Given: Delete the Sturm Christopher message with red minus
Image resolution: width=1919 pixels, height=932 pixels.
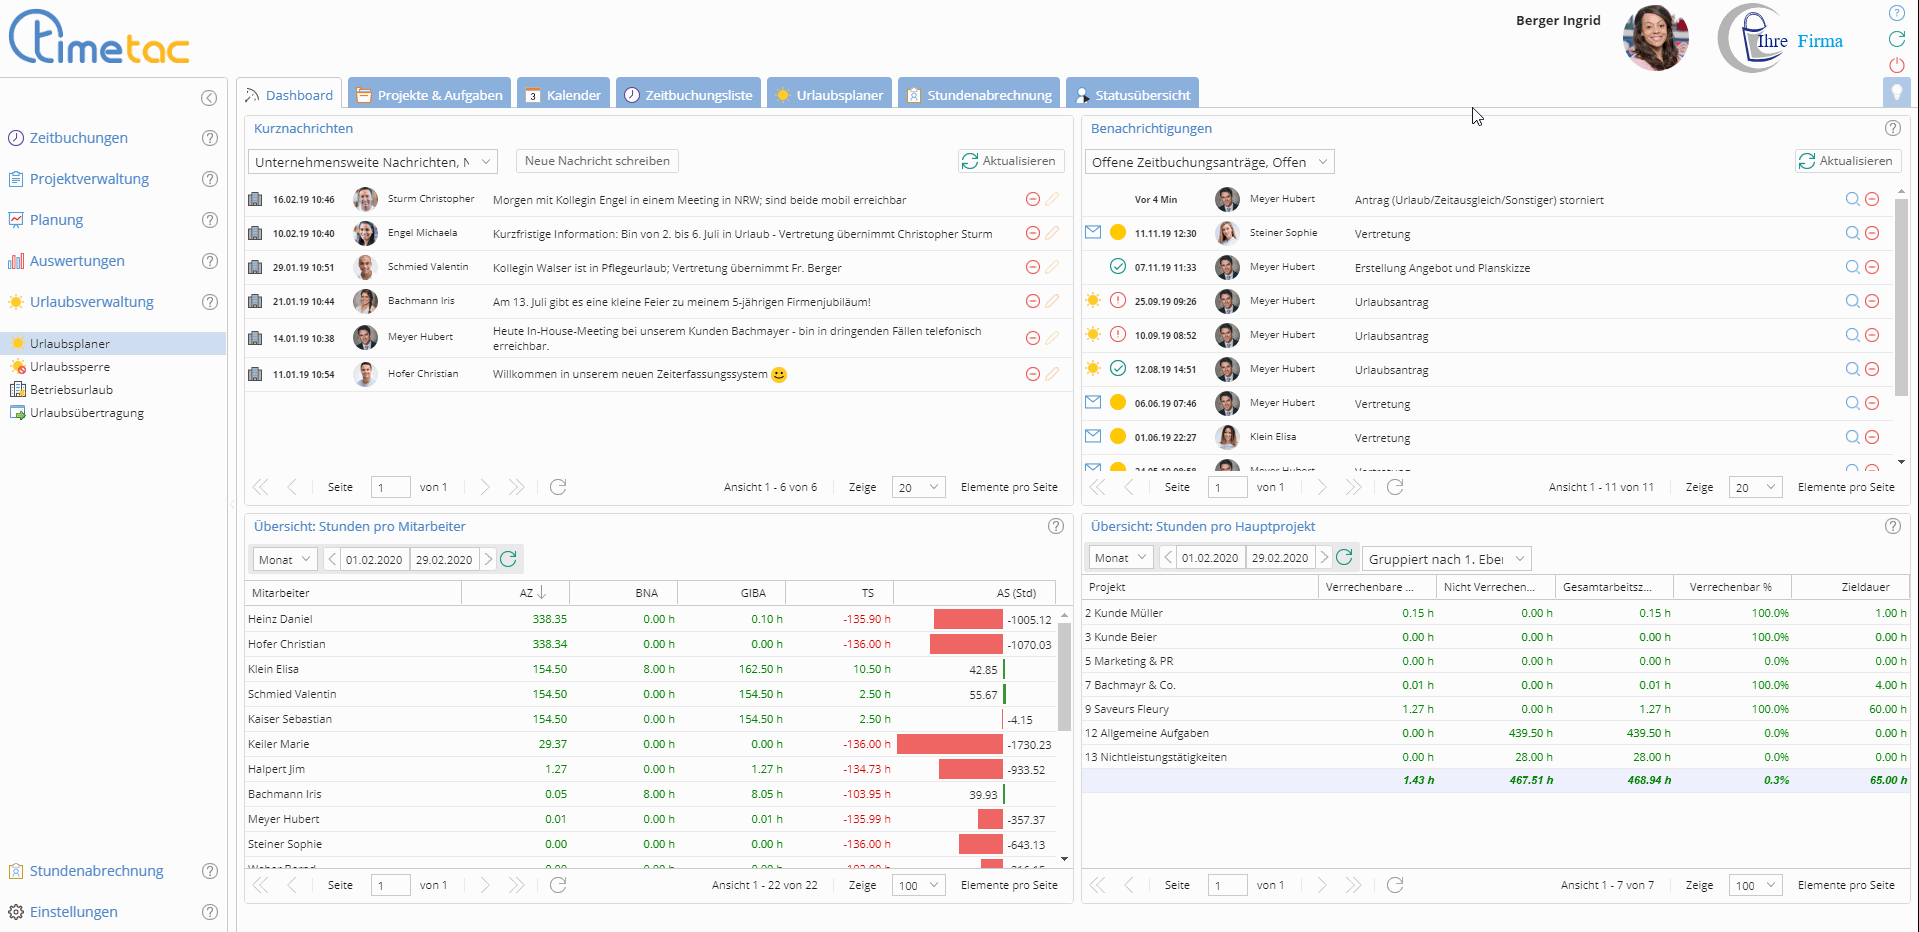Looking at the screenshot, I should [x=1032, y=200].
